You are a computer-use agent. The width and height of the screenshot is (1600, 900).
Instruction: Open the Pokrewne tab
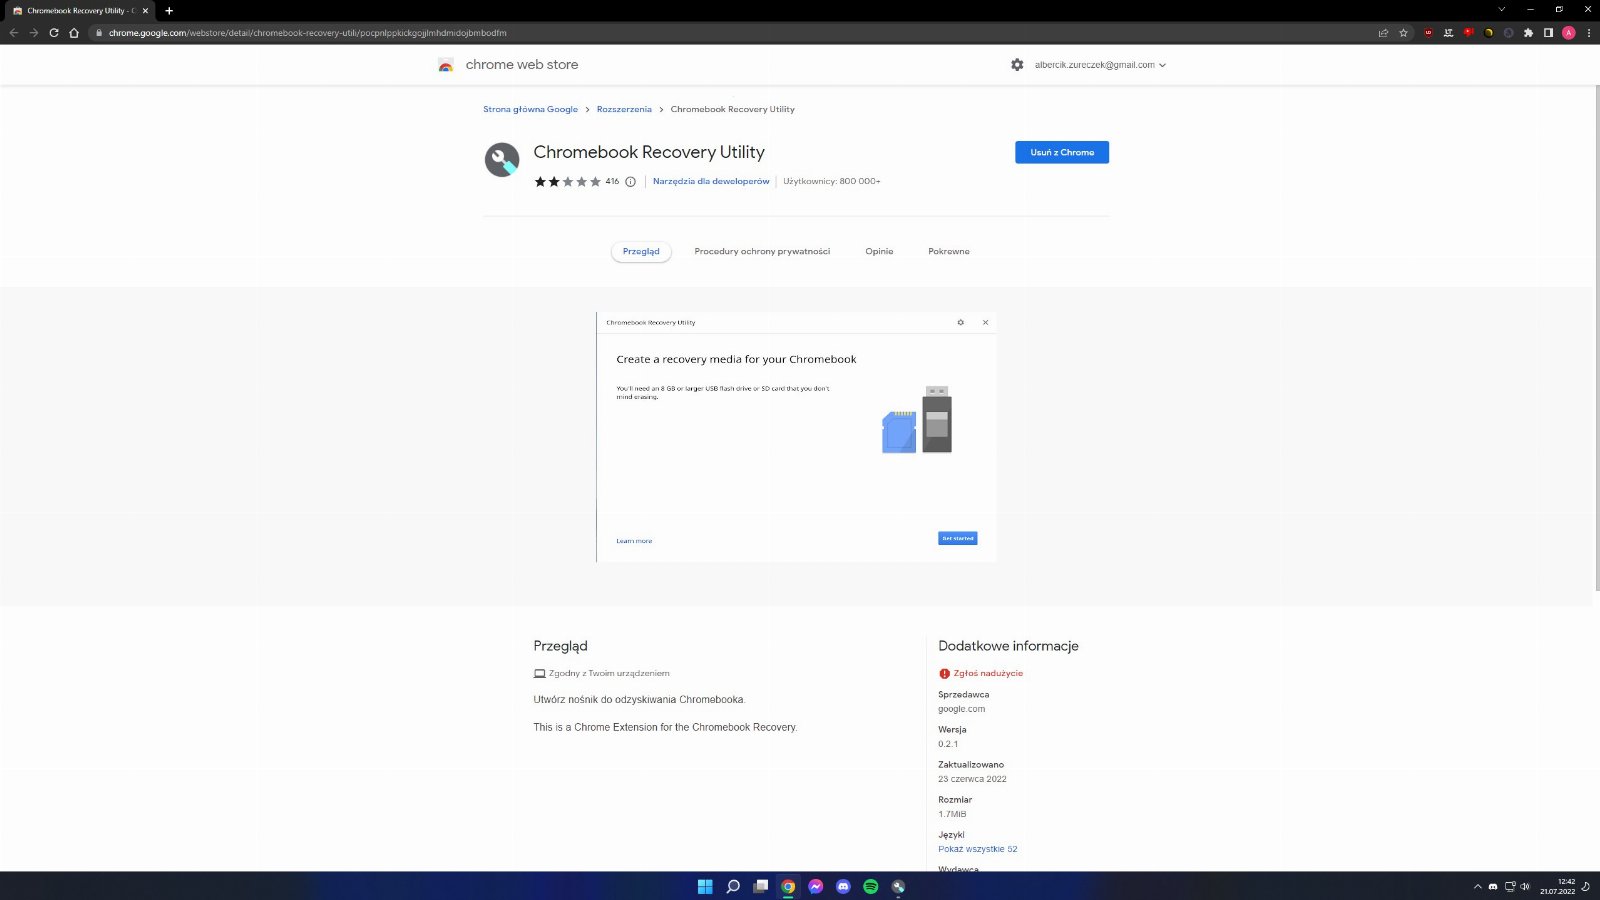pyautogui.click(x=949, y=252)
